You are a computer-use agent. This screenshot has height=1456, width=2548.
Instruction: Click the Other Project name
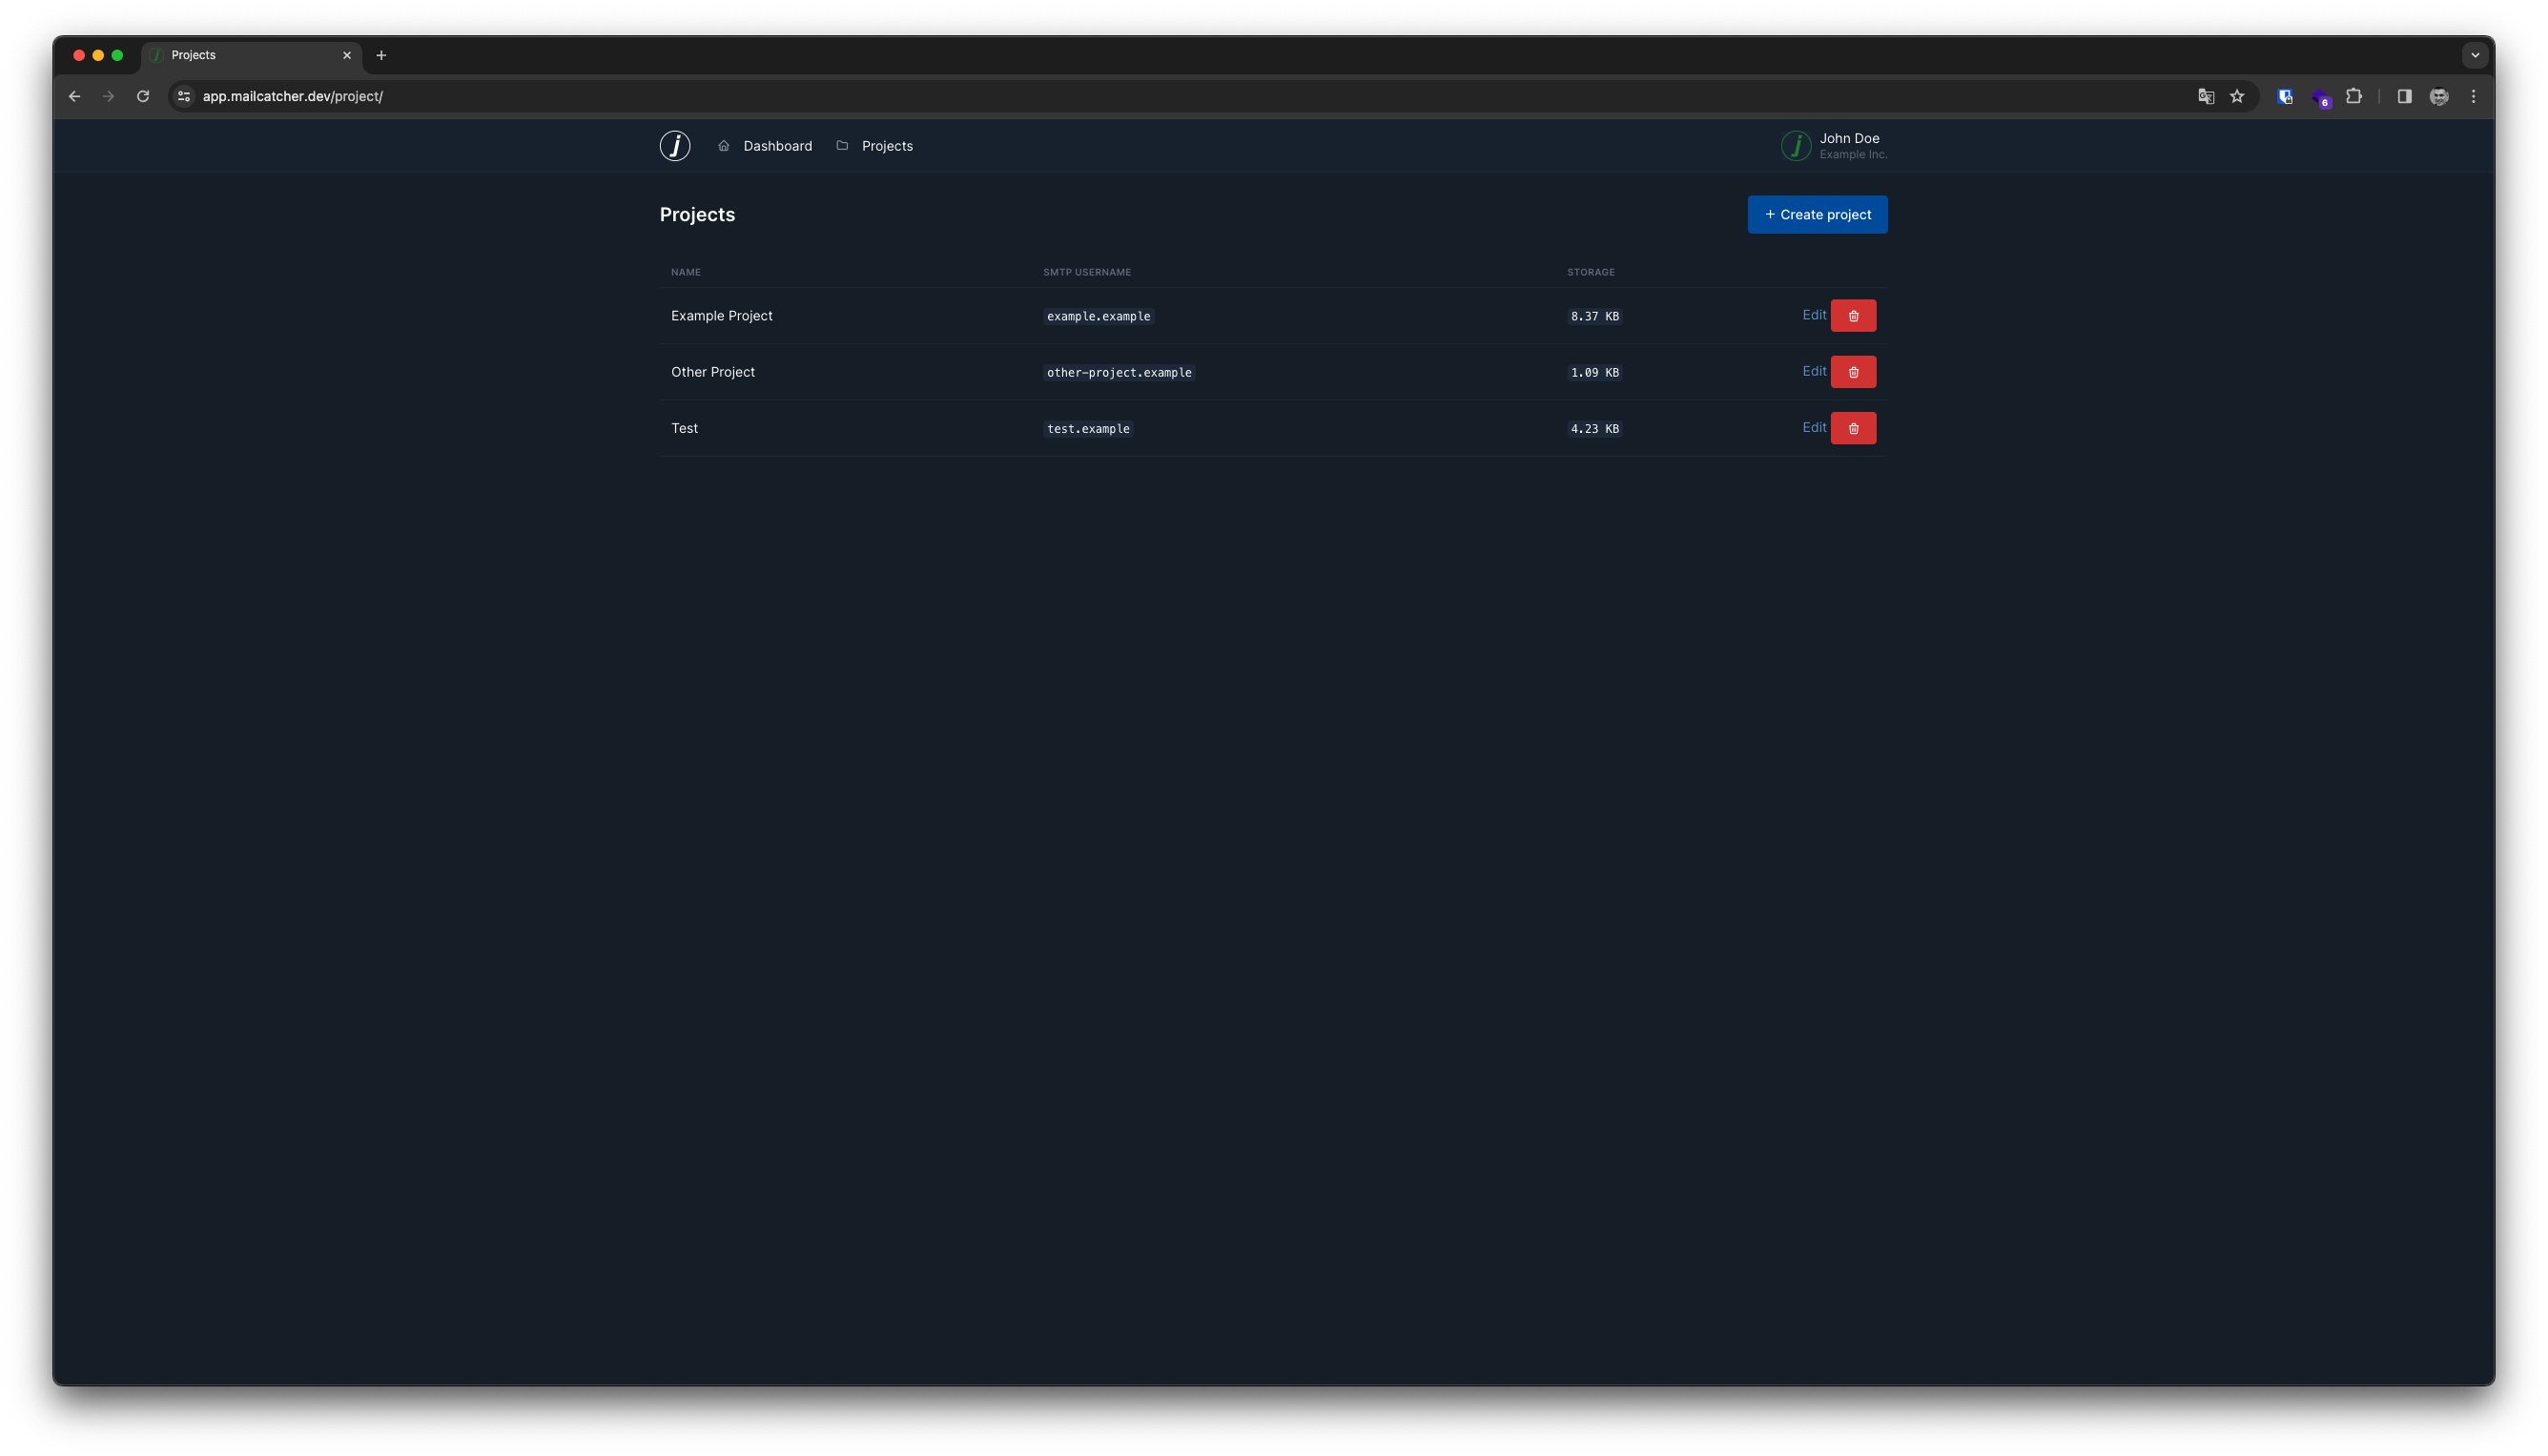[712, 372]
